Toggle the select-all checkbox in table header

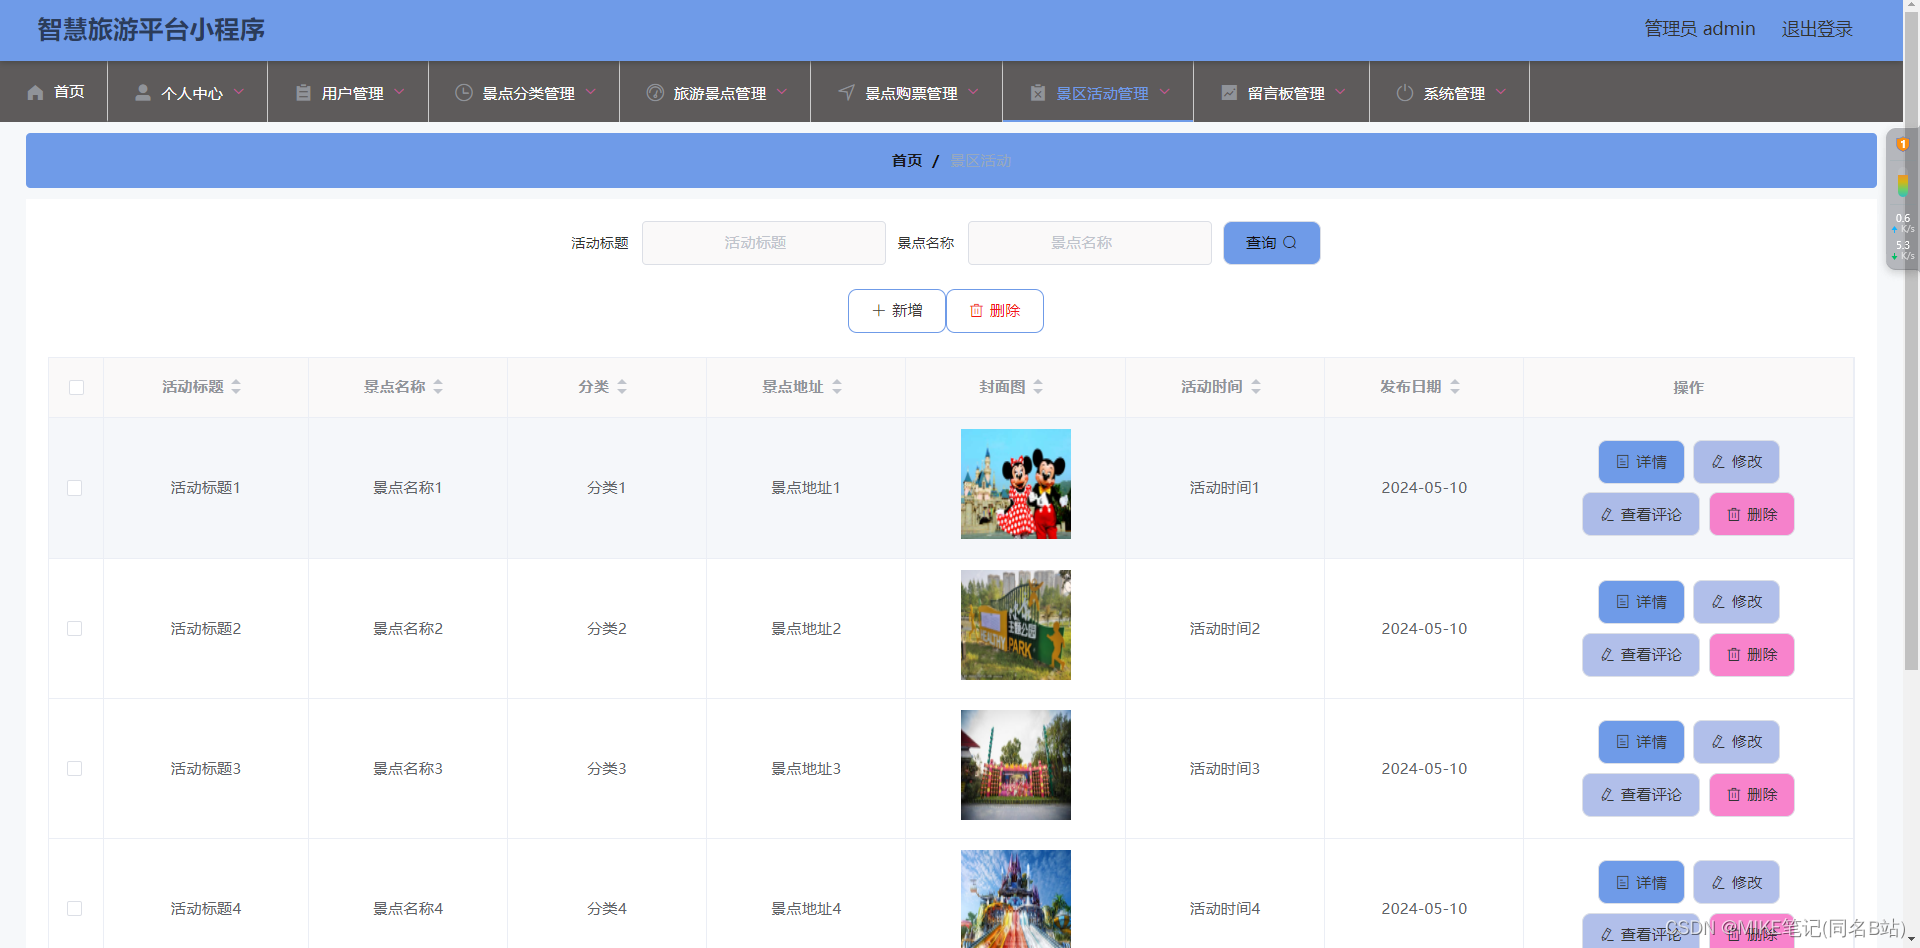click(x=76, y=388)
